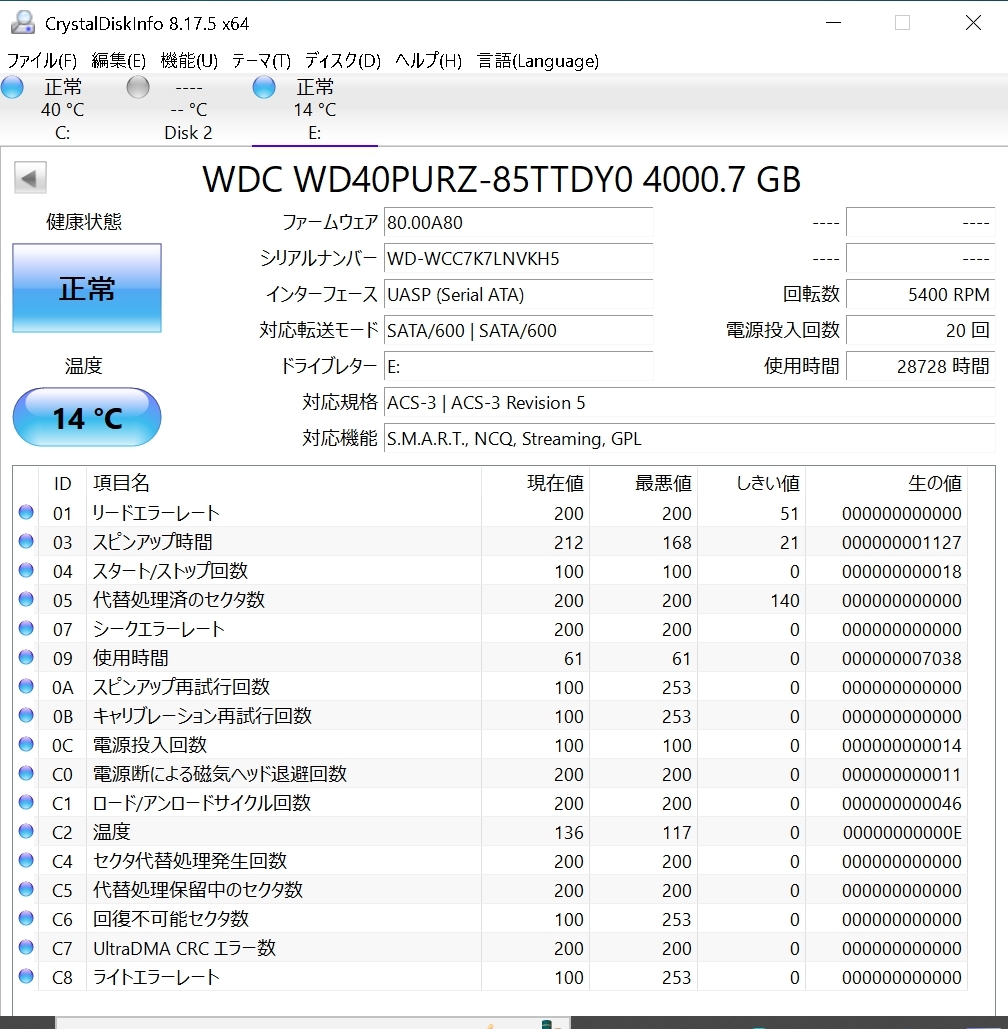The width and height of the screenshot is (1008, 1029).
Task: Click the ACS-3 Revision 5 standard field
Action: [690, 402]
